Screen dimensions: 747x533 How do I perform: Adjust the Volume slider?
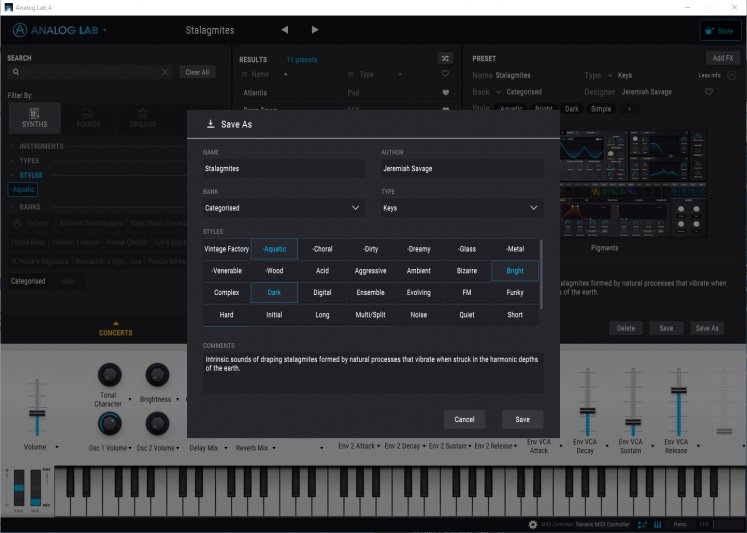tap(37, 413)
